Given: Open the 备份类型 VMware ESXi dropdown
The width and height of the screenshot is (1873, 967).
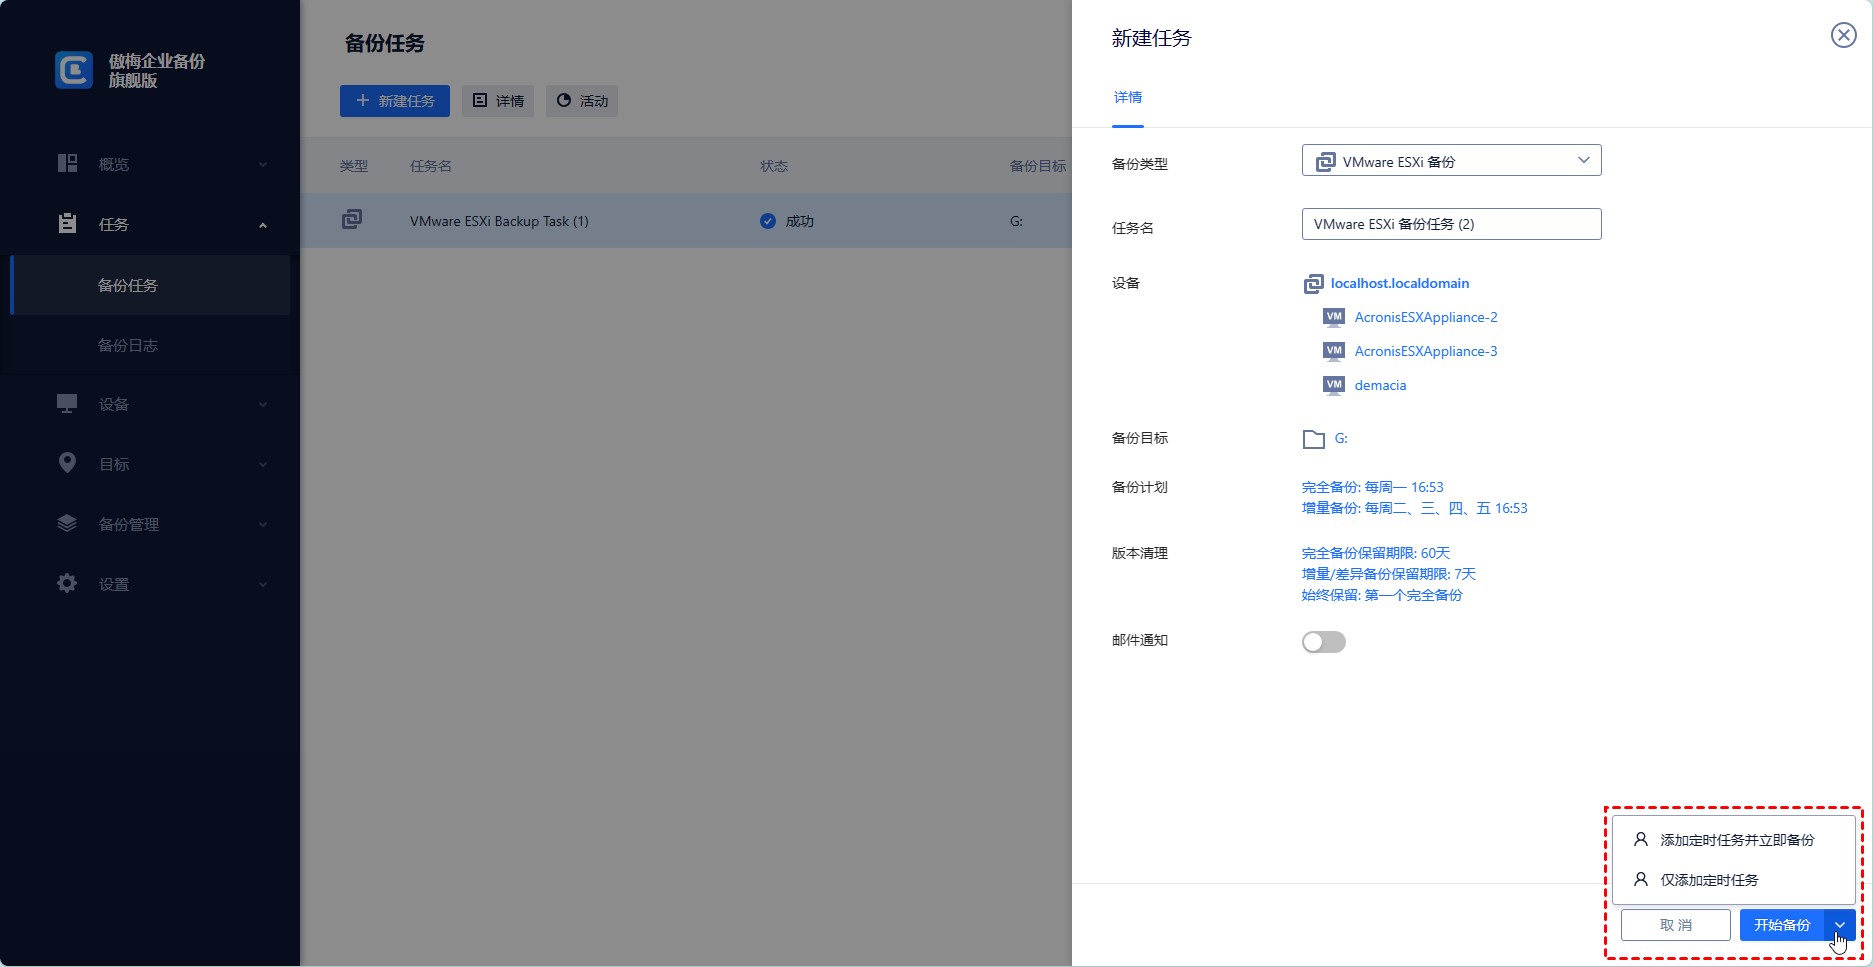Looking at the screenshot, I should click(x=1451, y=160).
